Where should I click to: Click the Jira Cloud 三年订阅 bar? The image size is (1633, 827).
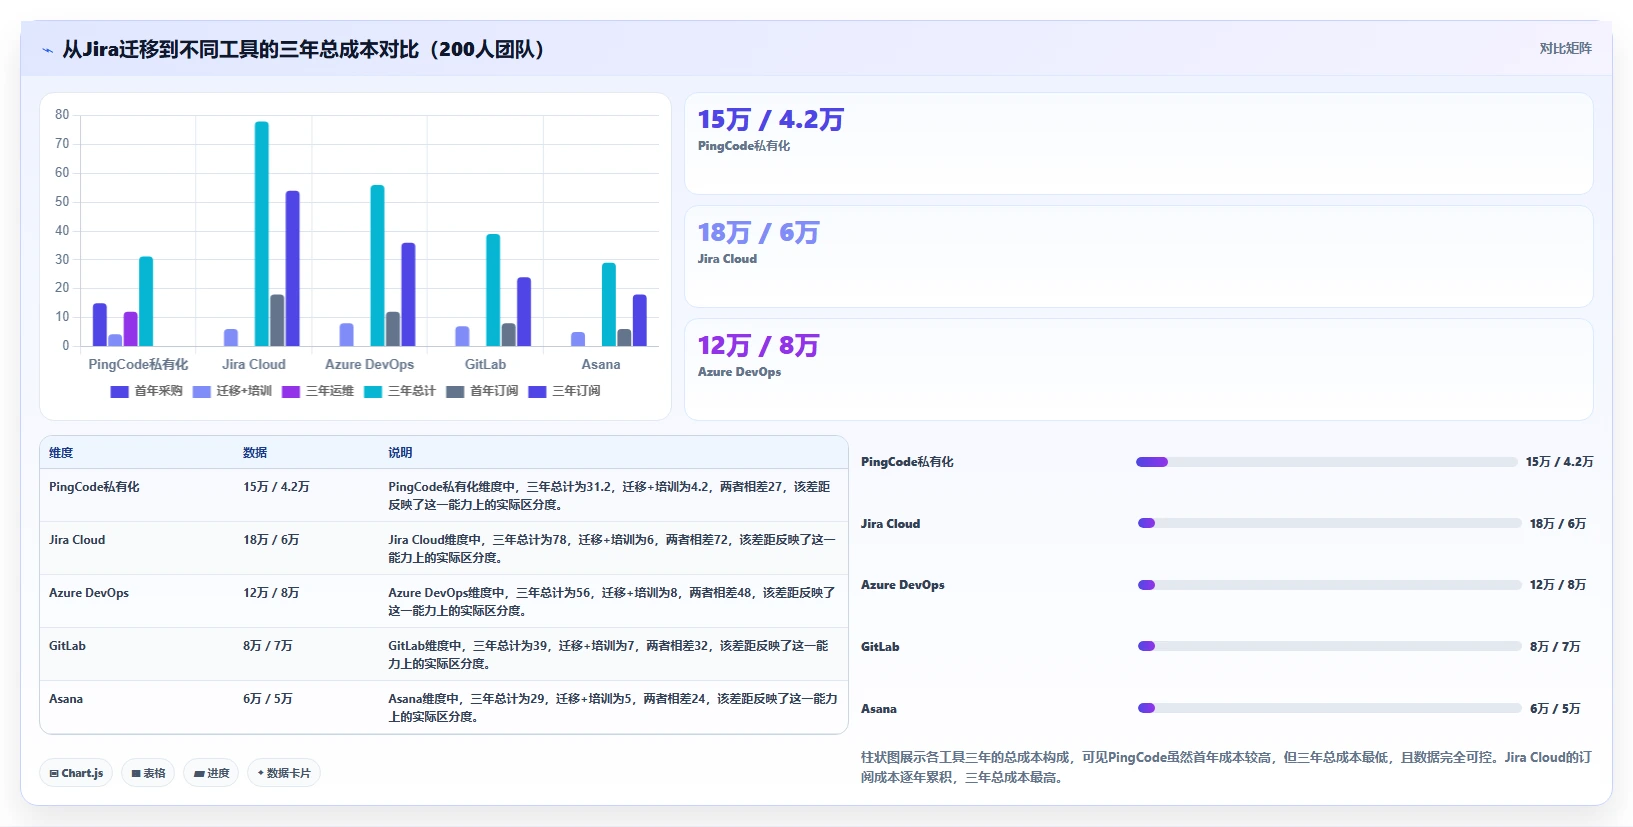(293, 269)
